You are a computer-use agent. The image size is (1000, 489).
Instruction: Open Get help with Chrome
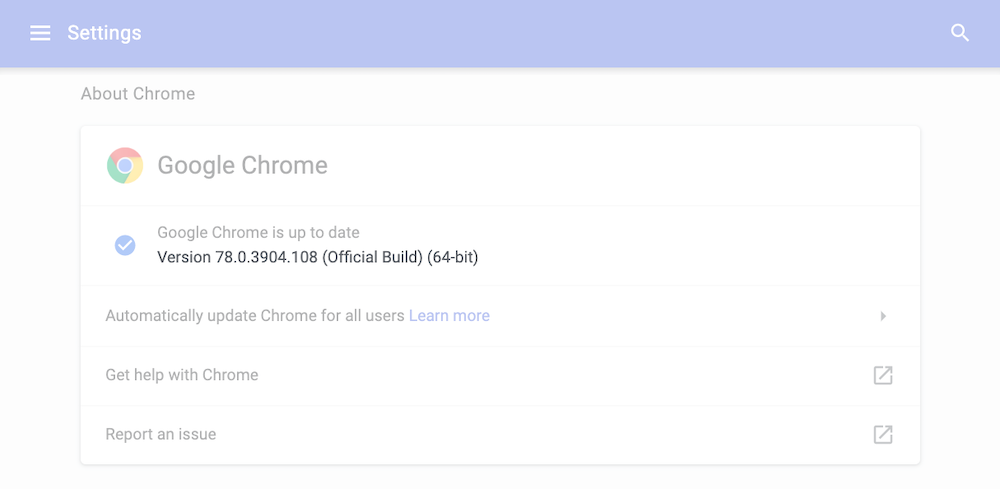[x=500, y=375]
